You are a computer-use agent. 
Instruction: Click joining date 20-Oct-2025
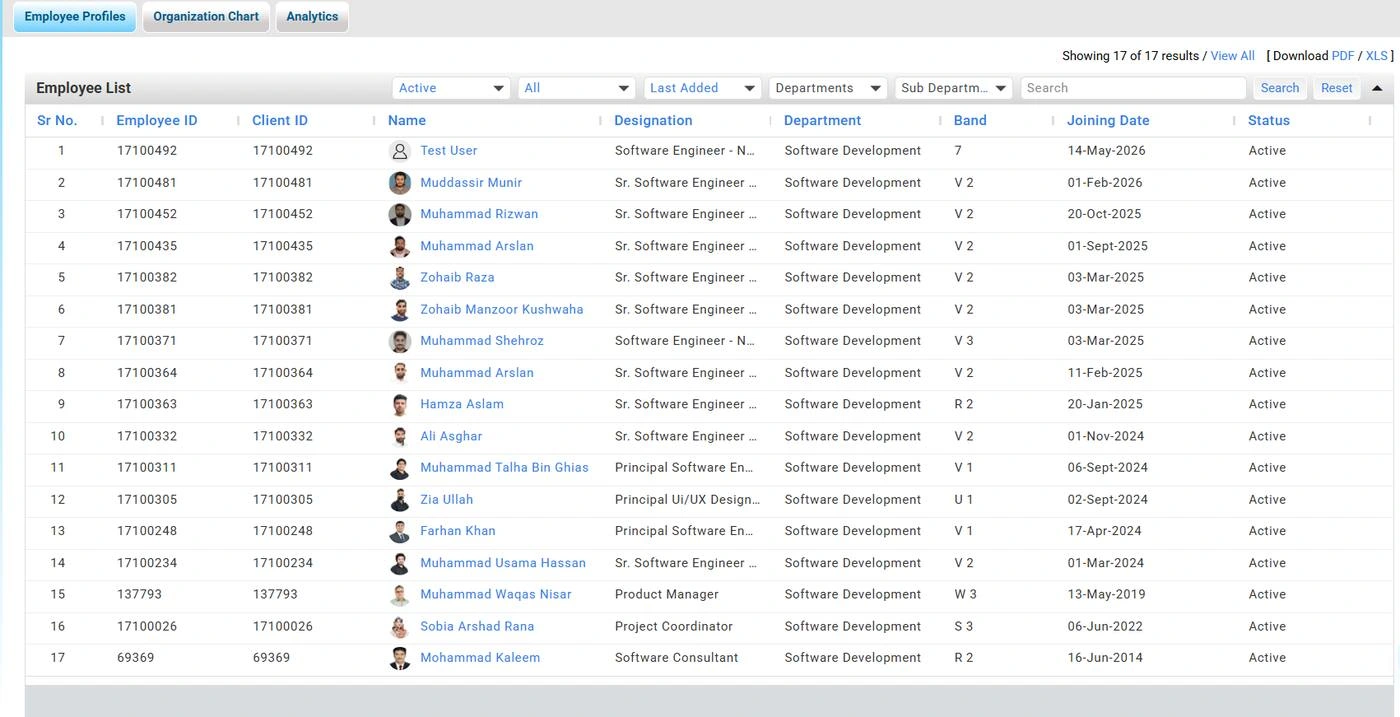pos(1105,214)
